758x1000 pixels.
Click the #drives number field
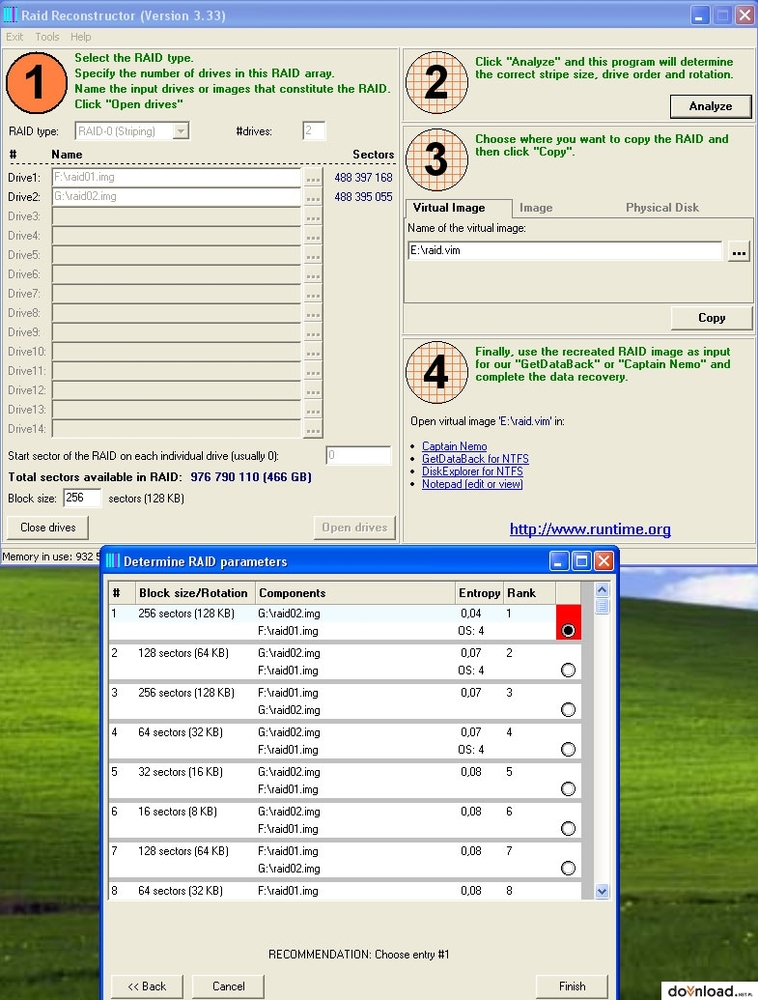314,131
